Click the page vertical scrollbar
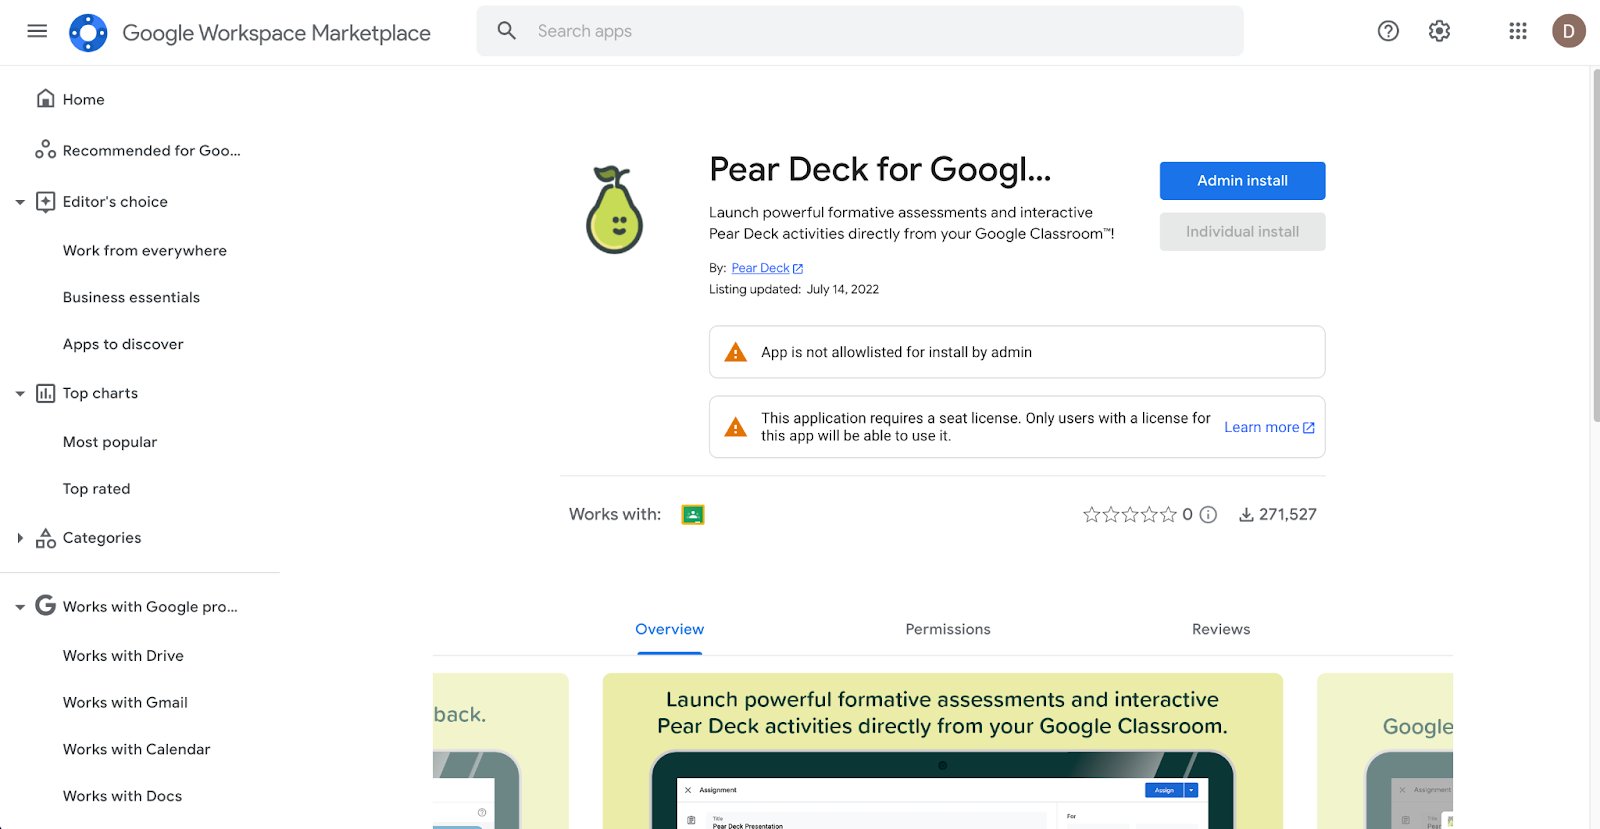The height and width of the screenshot is (829, 1600). coord(1595,246)
